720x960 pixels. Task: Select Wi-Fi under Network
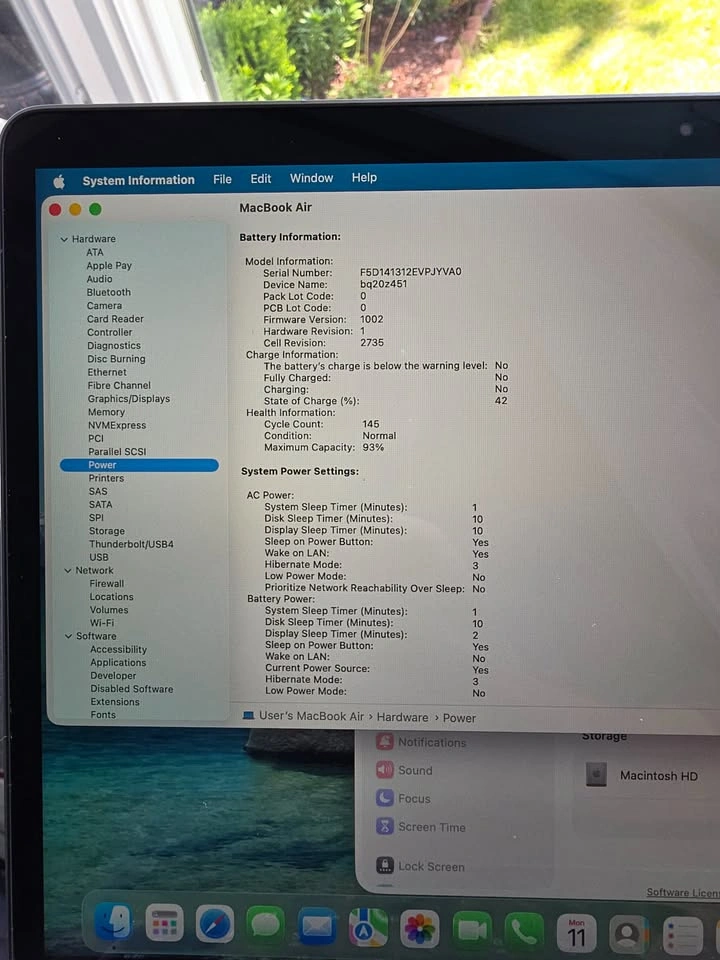(102, 623)
